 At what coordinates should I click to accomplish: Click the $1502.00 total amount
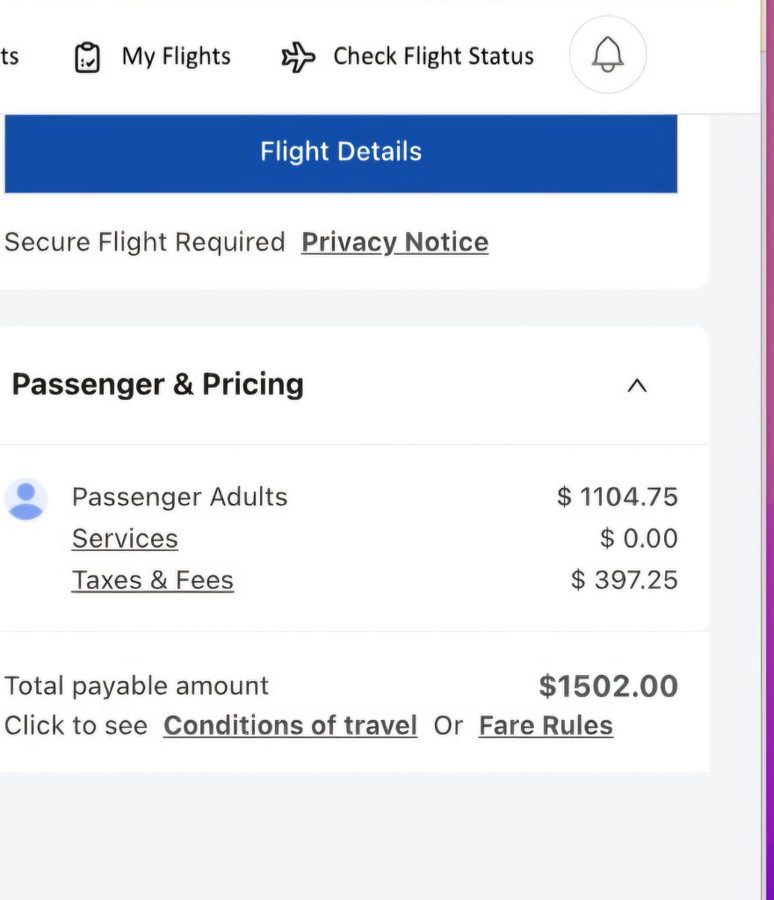click(x=608, y=686)
